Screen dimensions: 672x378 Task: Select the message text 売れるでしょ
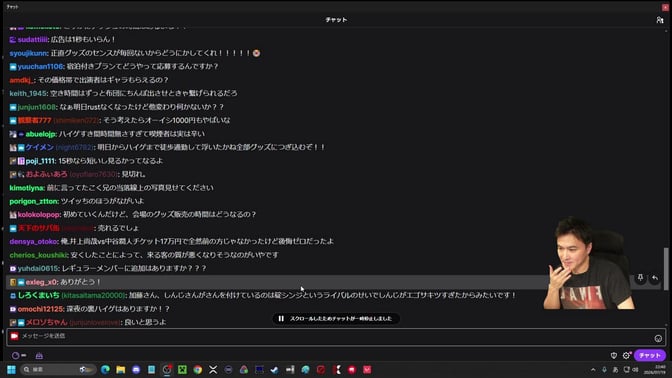coord(118,228)
